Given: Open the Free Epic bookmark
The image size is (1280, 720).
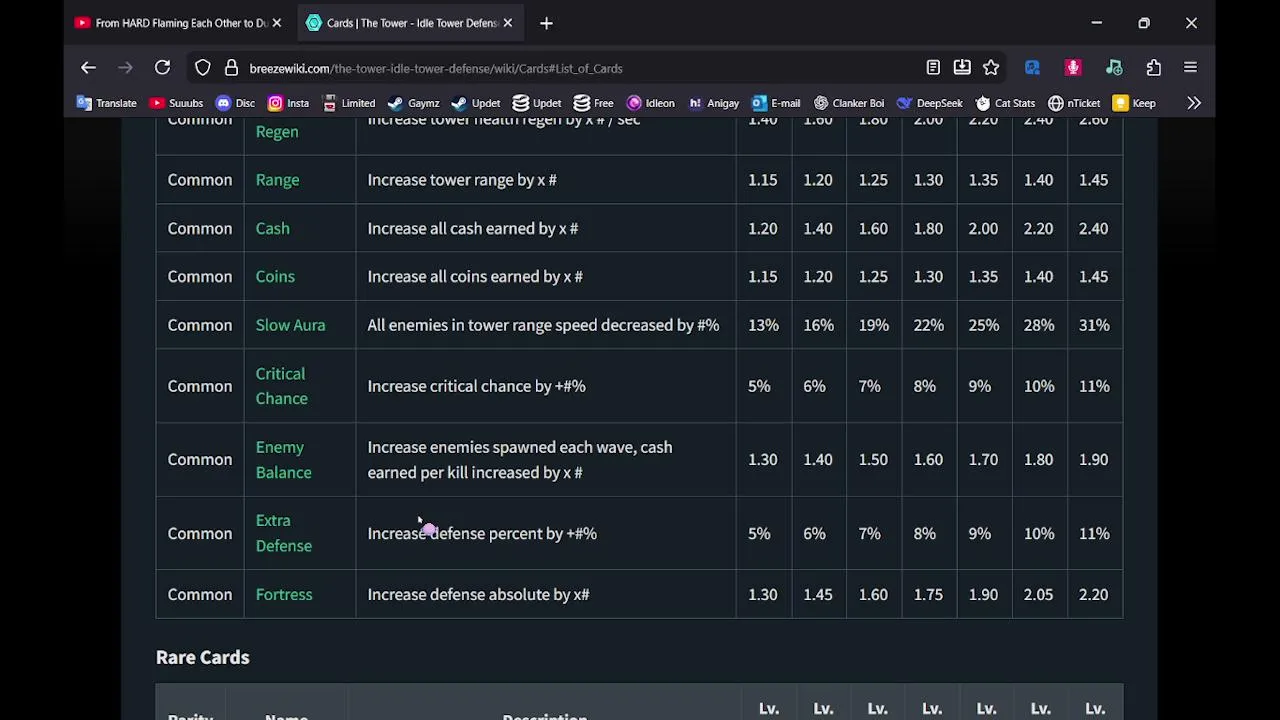Looking at the screenshot, I should click(593, 103).
